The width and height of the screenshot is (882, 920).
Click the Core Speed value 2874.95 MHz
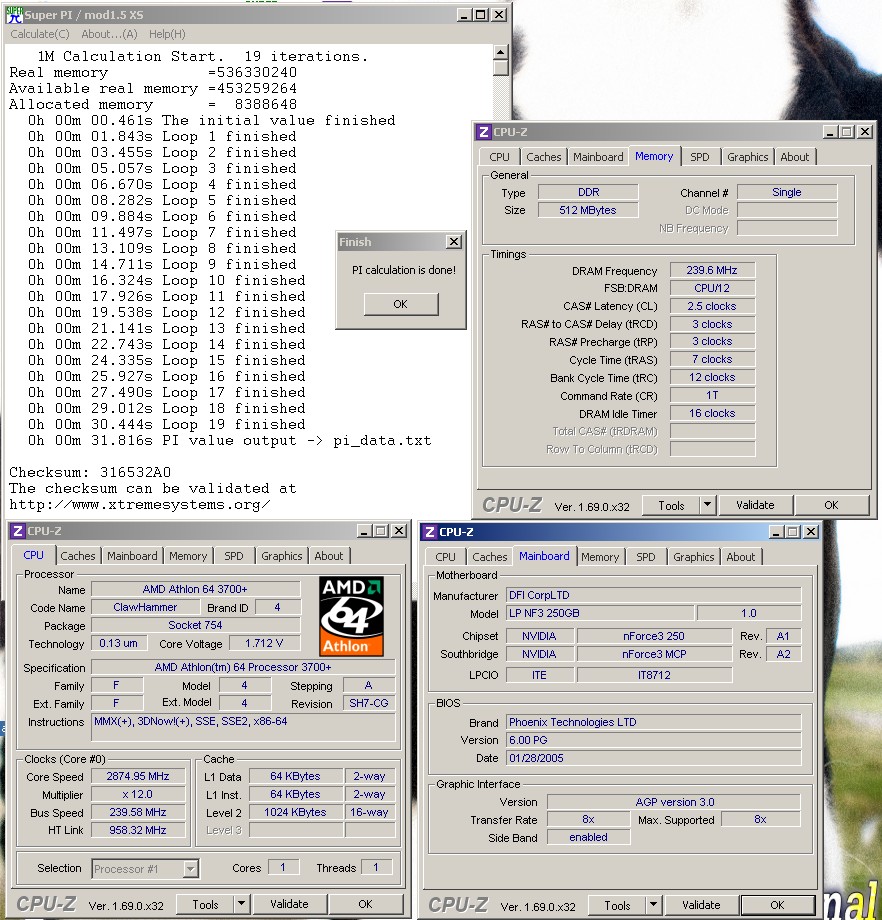click(x=138, y=776)
